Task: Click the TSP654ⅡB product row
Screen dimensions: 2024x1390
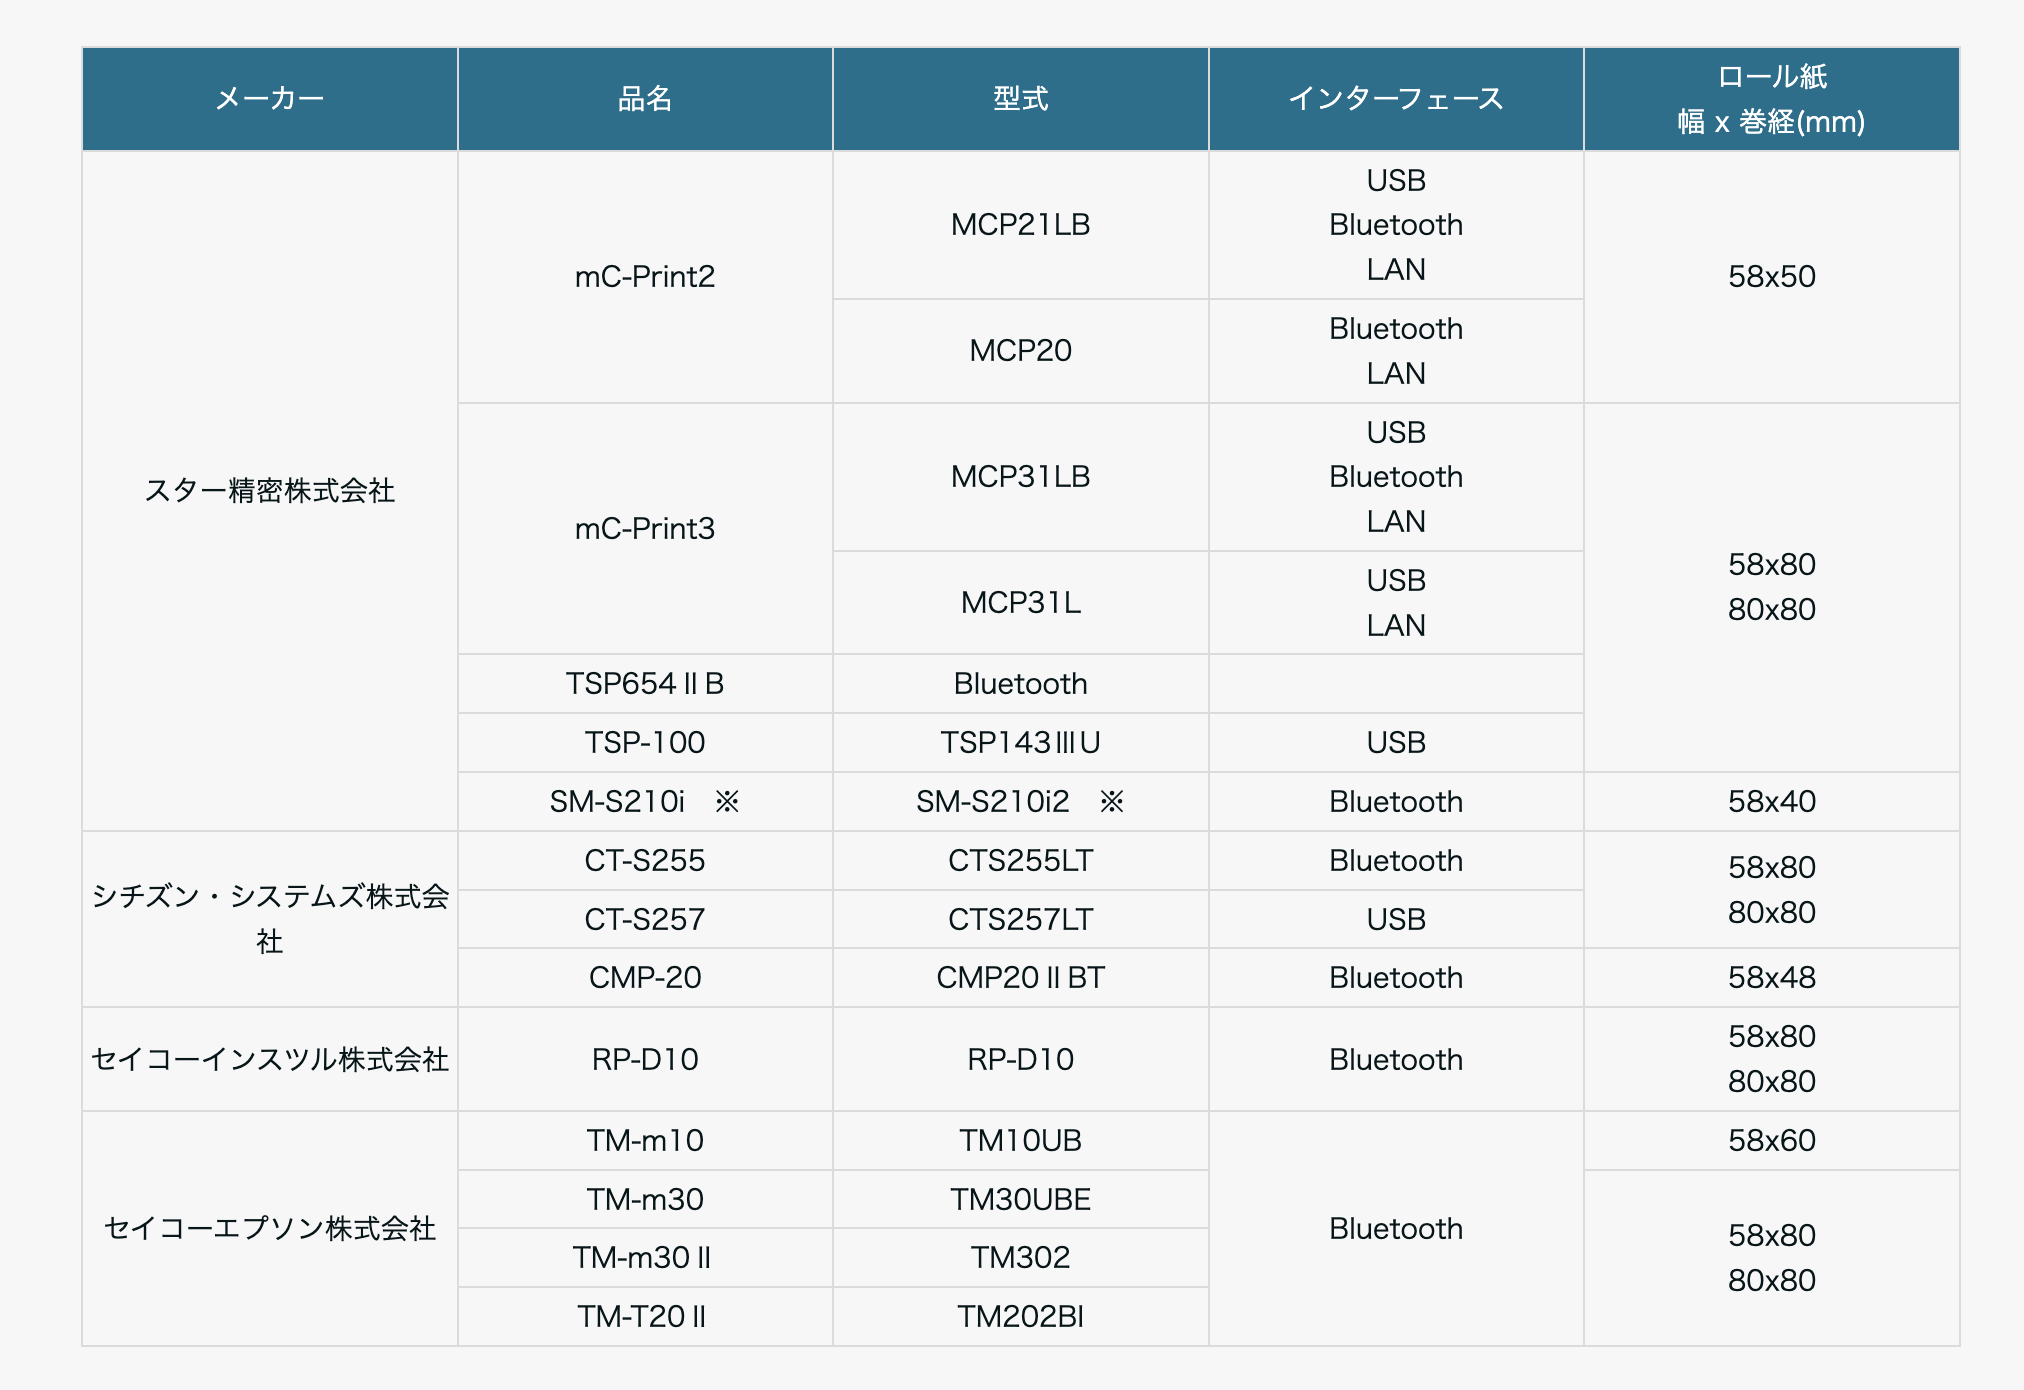Action: click(644, 684)
